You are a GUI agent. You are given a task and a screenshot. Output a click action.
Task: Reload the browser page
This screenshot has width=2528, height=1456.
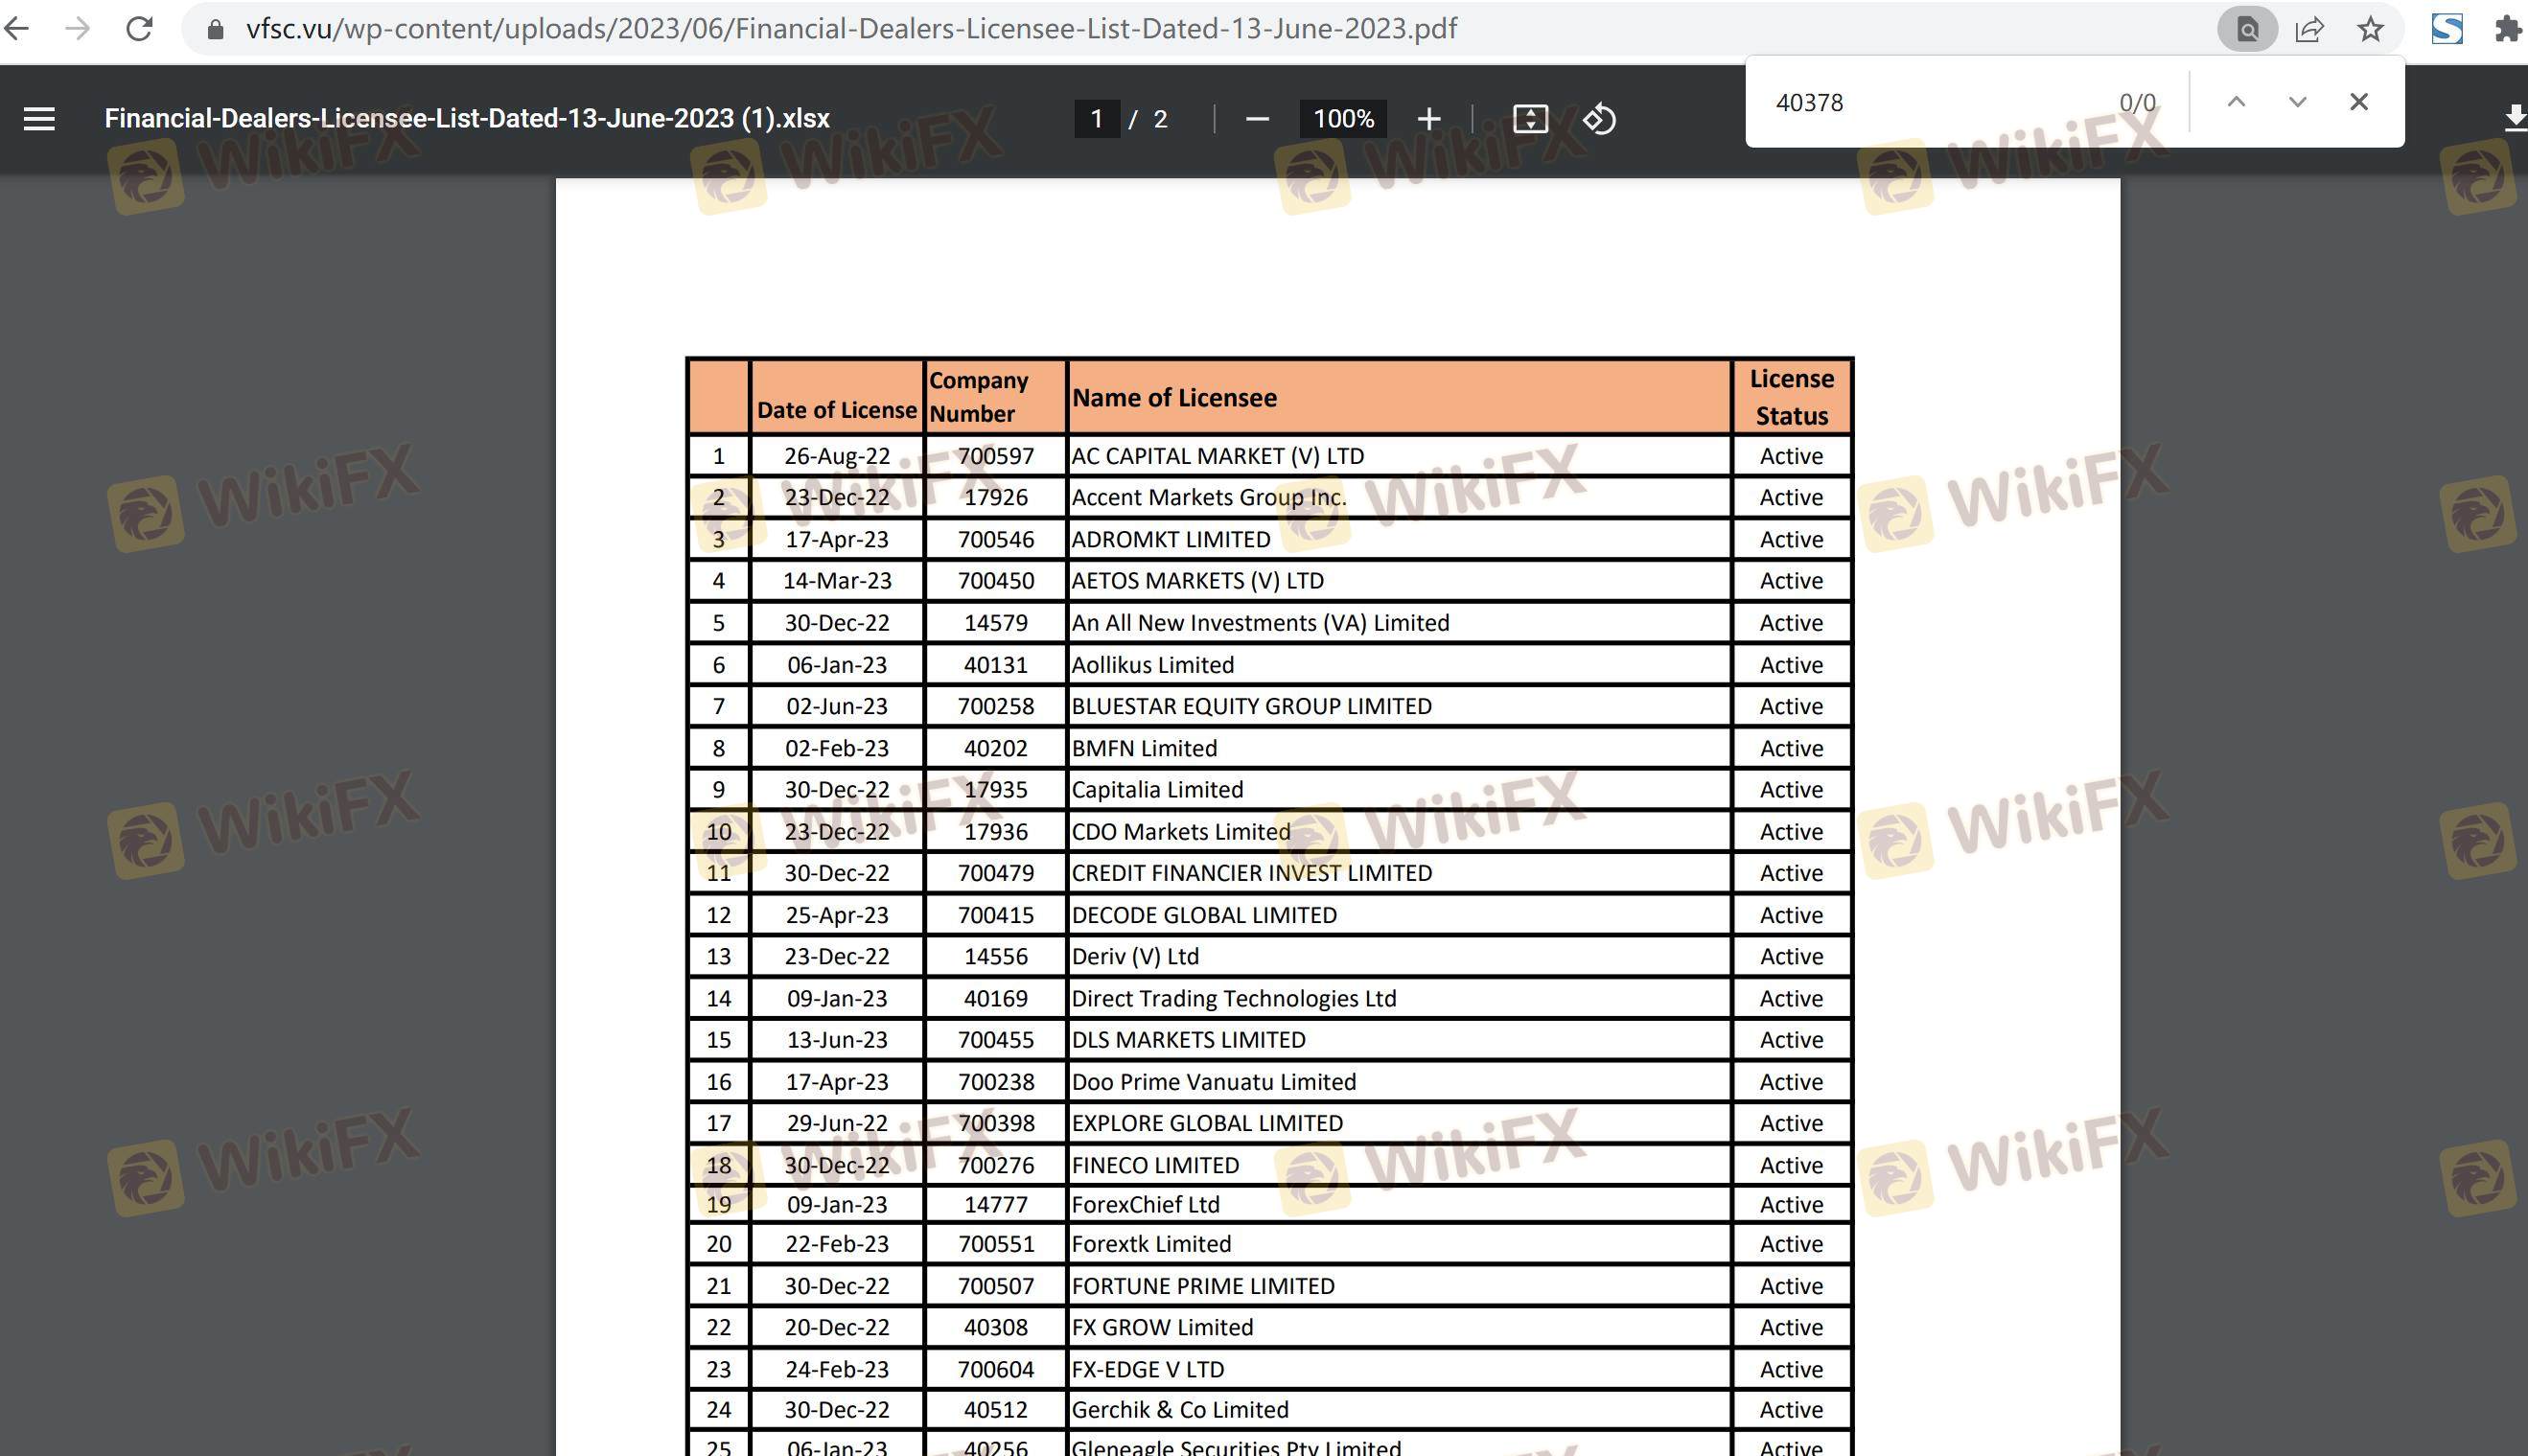click(139, 28)
